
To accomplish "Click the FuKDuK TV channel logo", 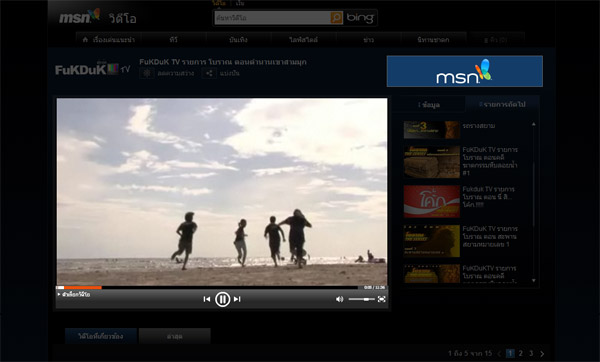I will (93, 69).
